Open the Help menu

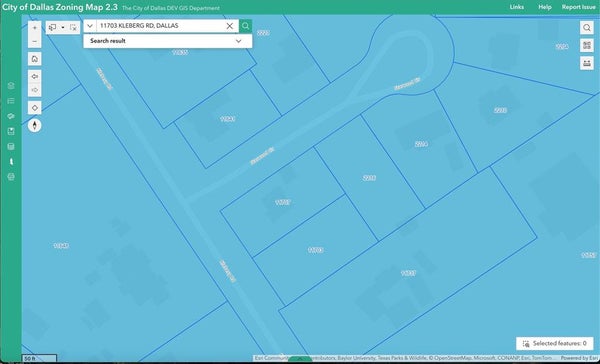point(545,7)
